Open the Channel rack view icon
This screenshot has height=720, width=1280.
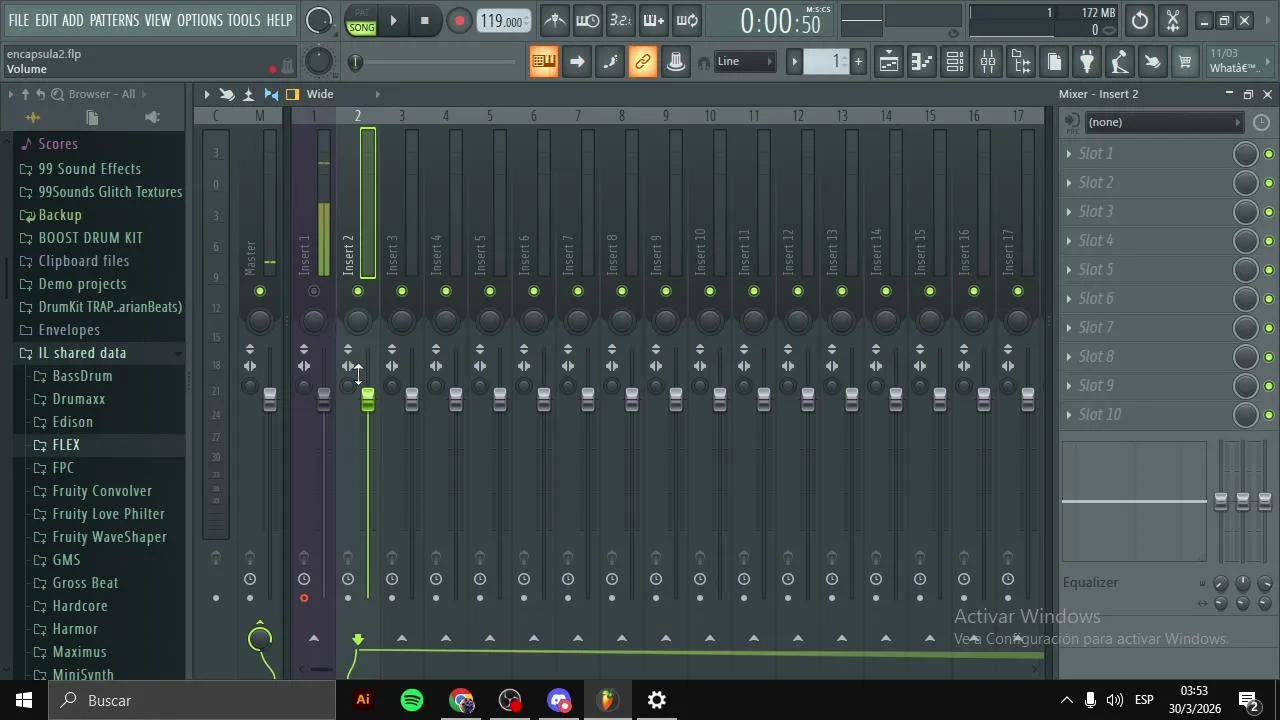coord(955,62)
